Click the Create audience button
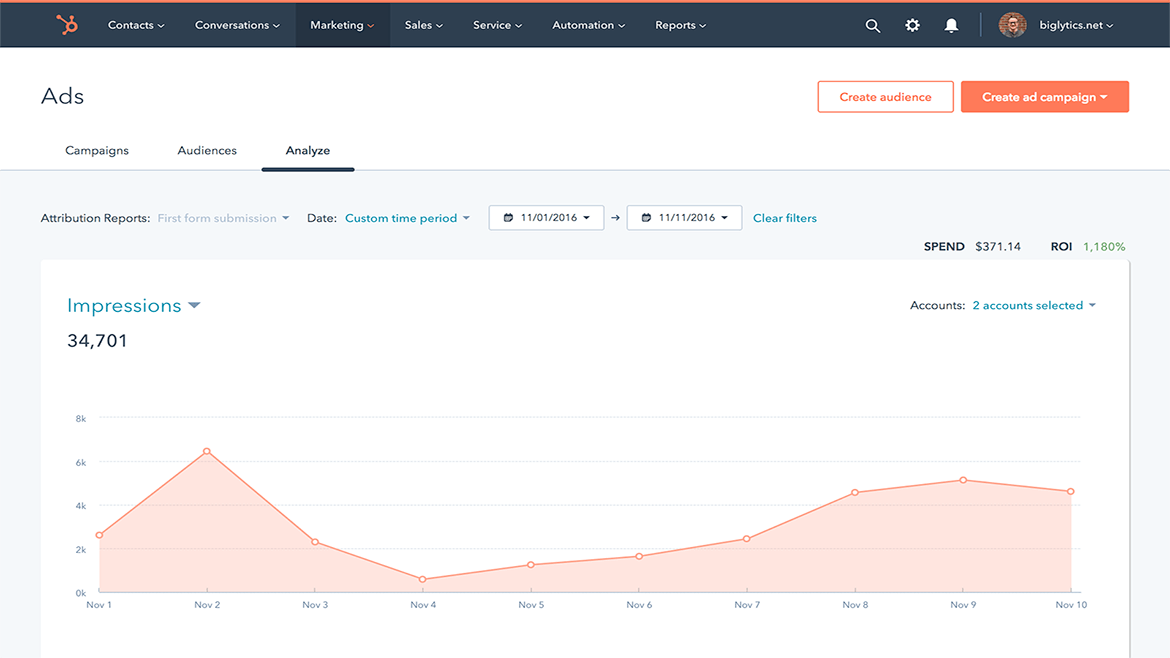 (885, 96)
